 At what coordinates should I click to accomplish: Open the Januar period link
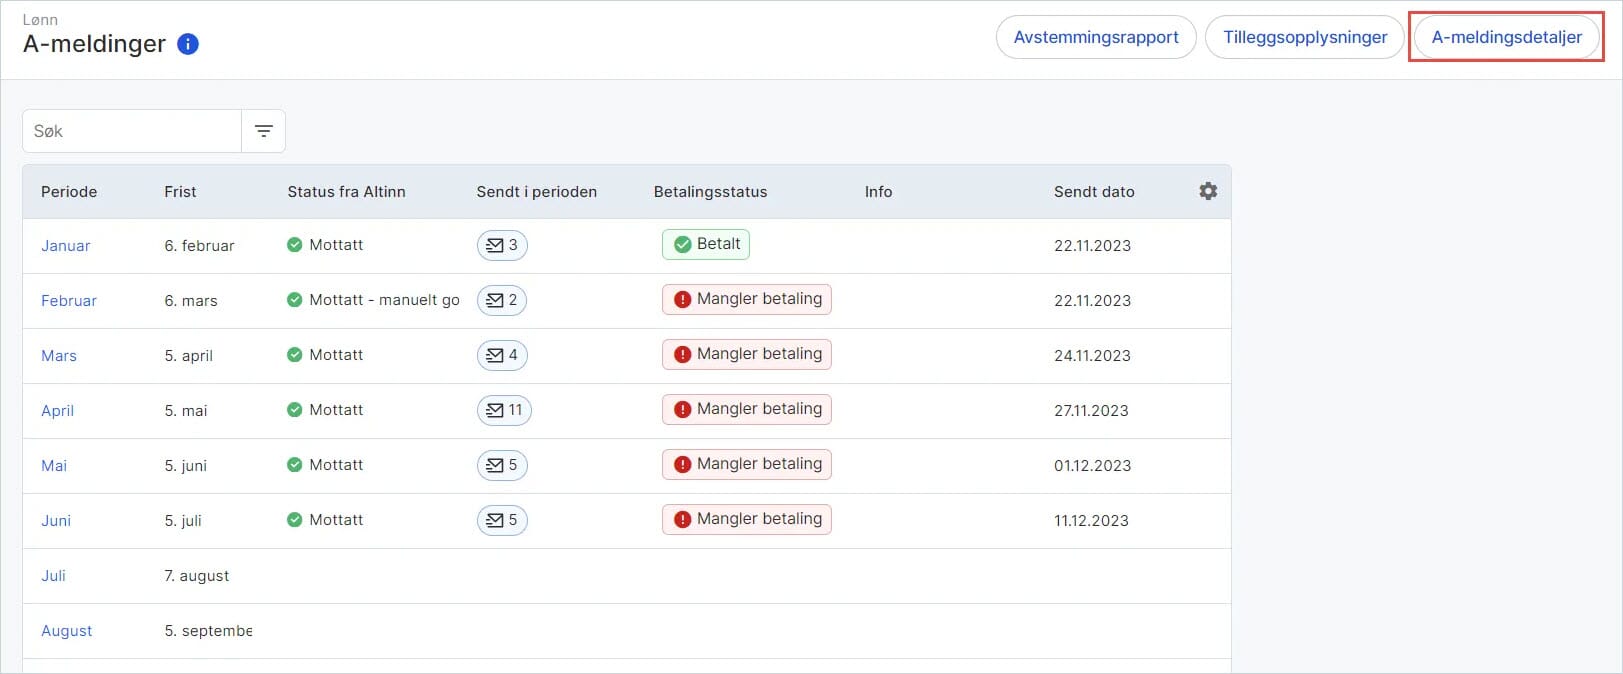tap(66, 246)
